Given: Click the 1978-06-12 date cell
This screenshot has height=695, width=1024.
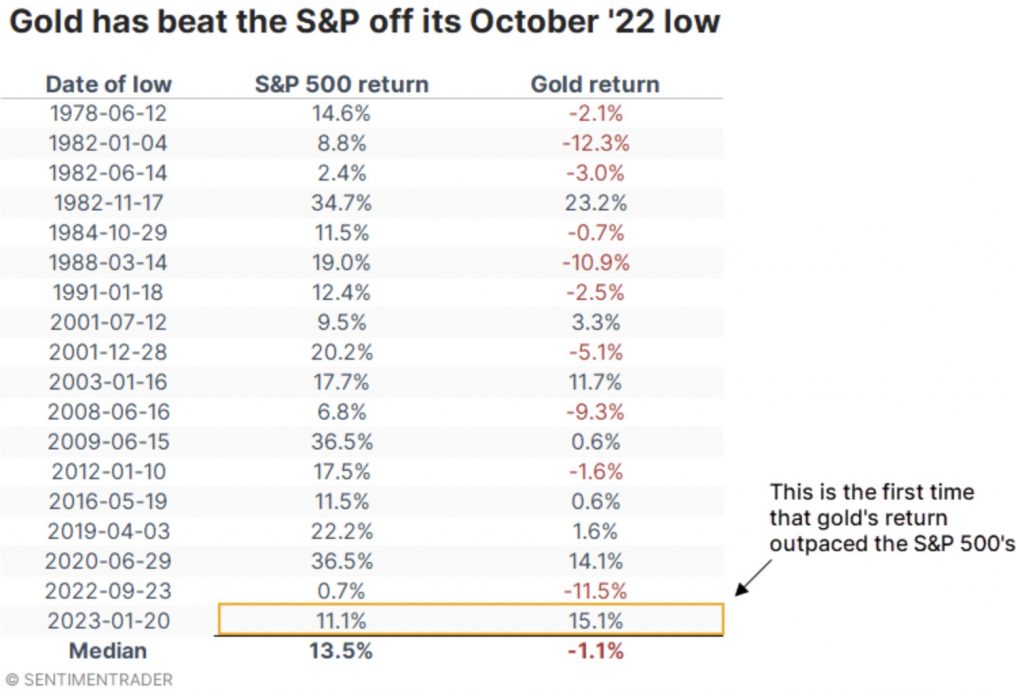Looking at the screenshot, I should coord(109,114).
